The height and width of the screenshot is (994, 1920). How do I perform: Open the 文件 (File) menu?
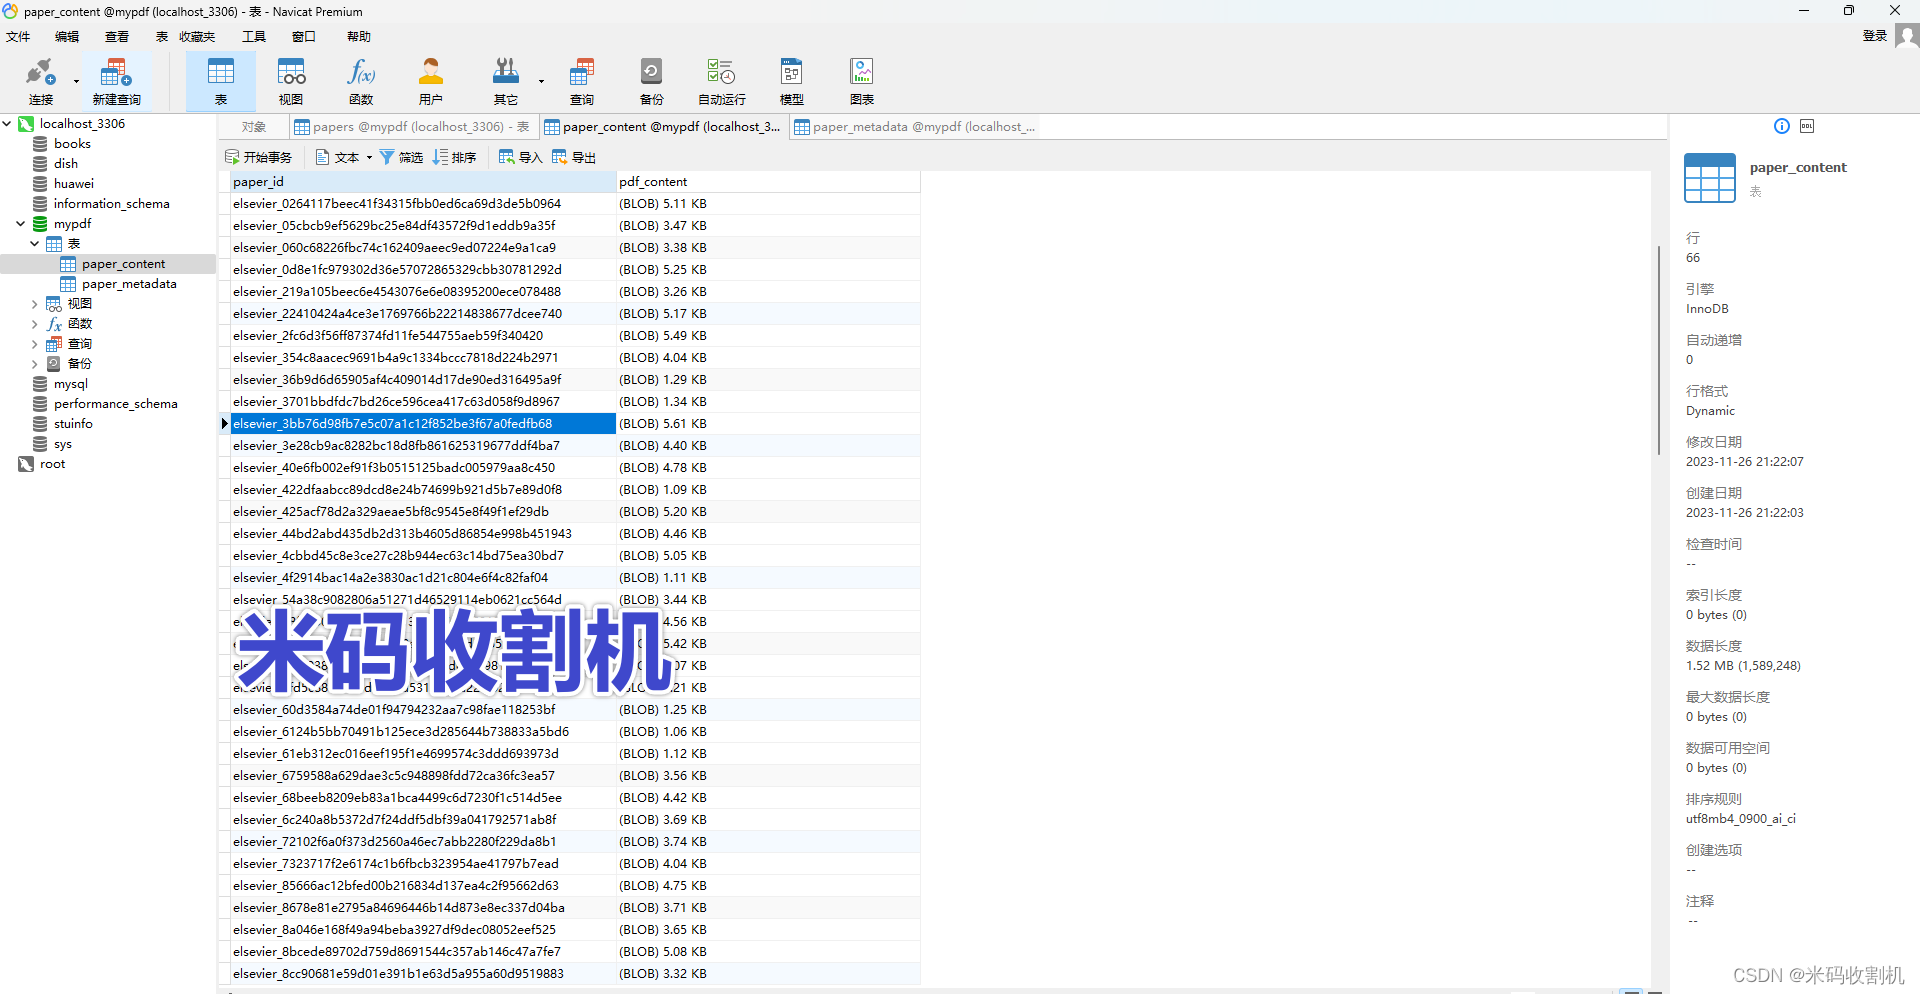[x=18, y=37]
